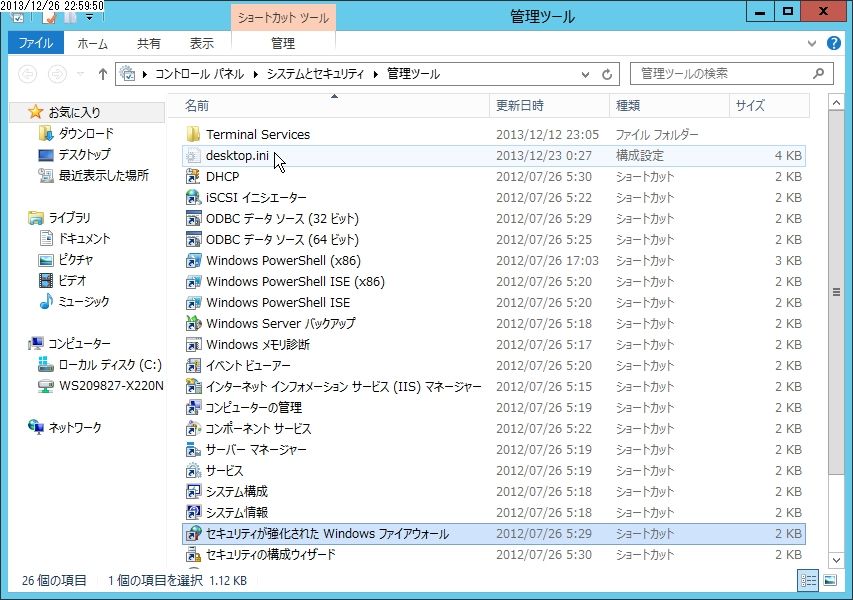Sort by サイズ column header
This screenshot has height=600, width=853.
[769, 106]
